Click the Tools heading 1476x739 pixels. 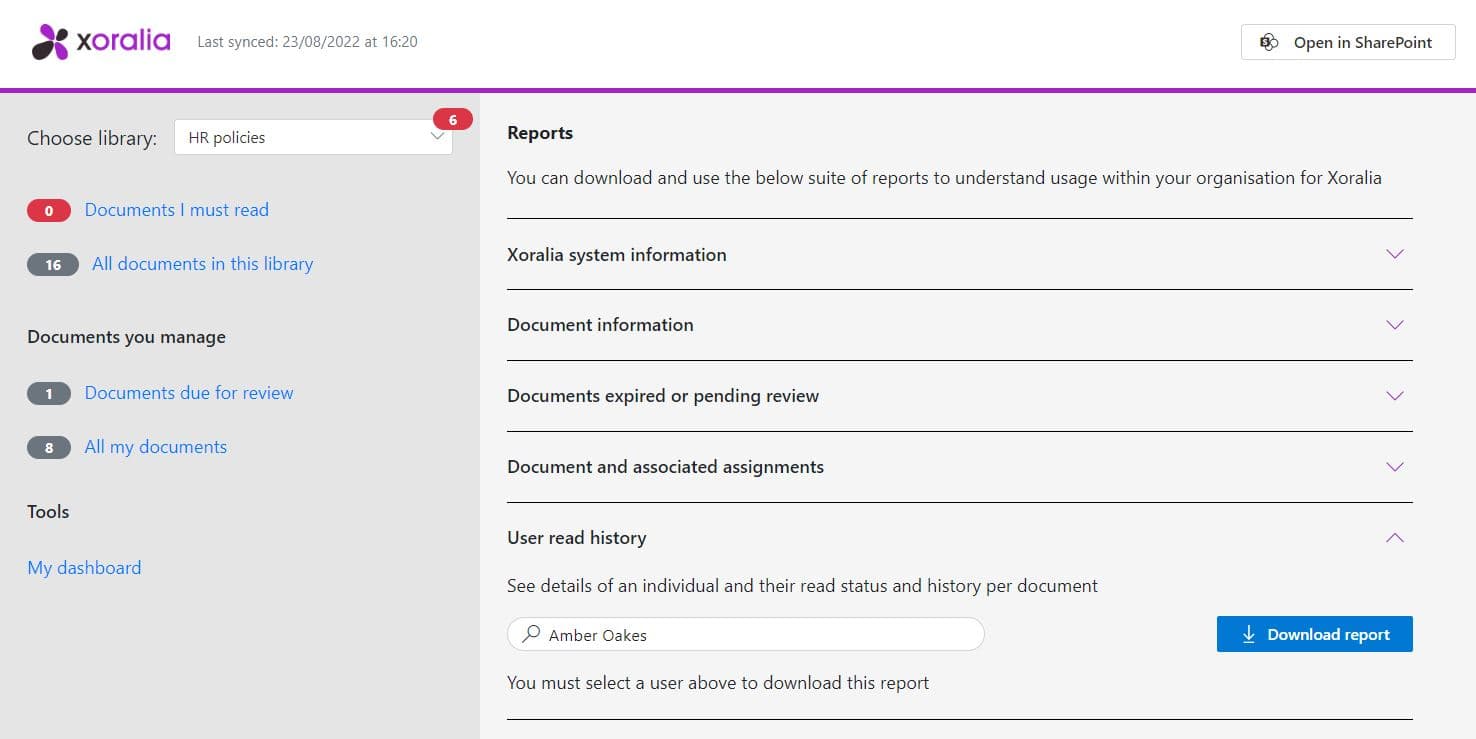(48, 512)
